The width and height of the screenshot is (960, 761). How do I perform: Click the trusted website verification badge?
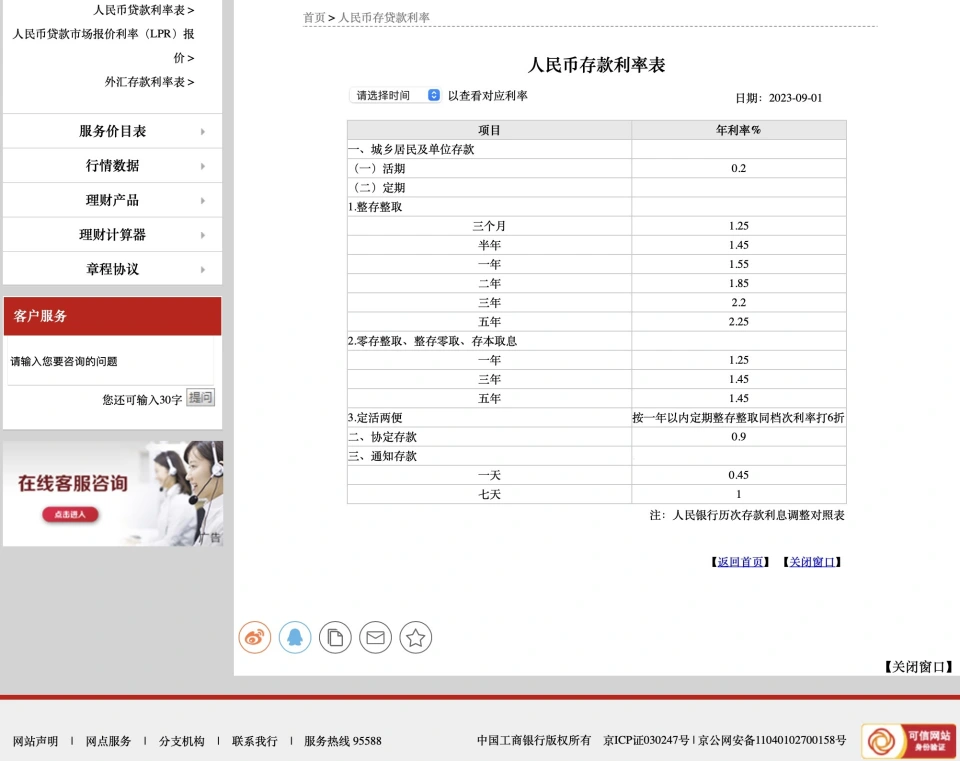click(908, 741)
